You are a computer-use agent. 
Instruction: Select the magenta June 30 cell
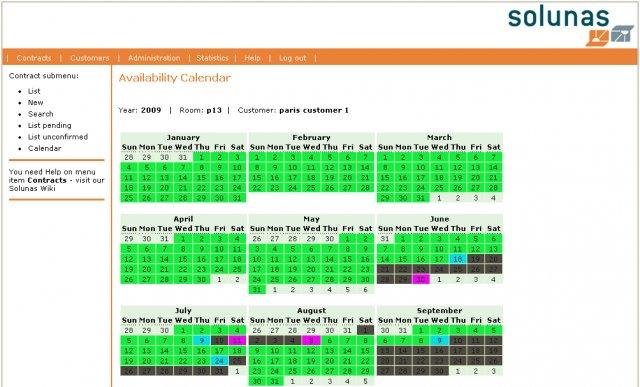421,279
